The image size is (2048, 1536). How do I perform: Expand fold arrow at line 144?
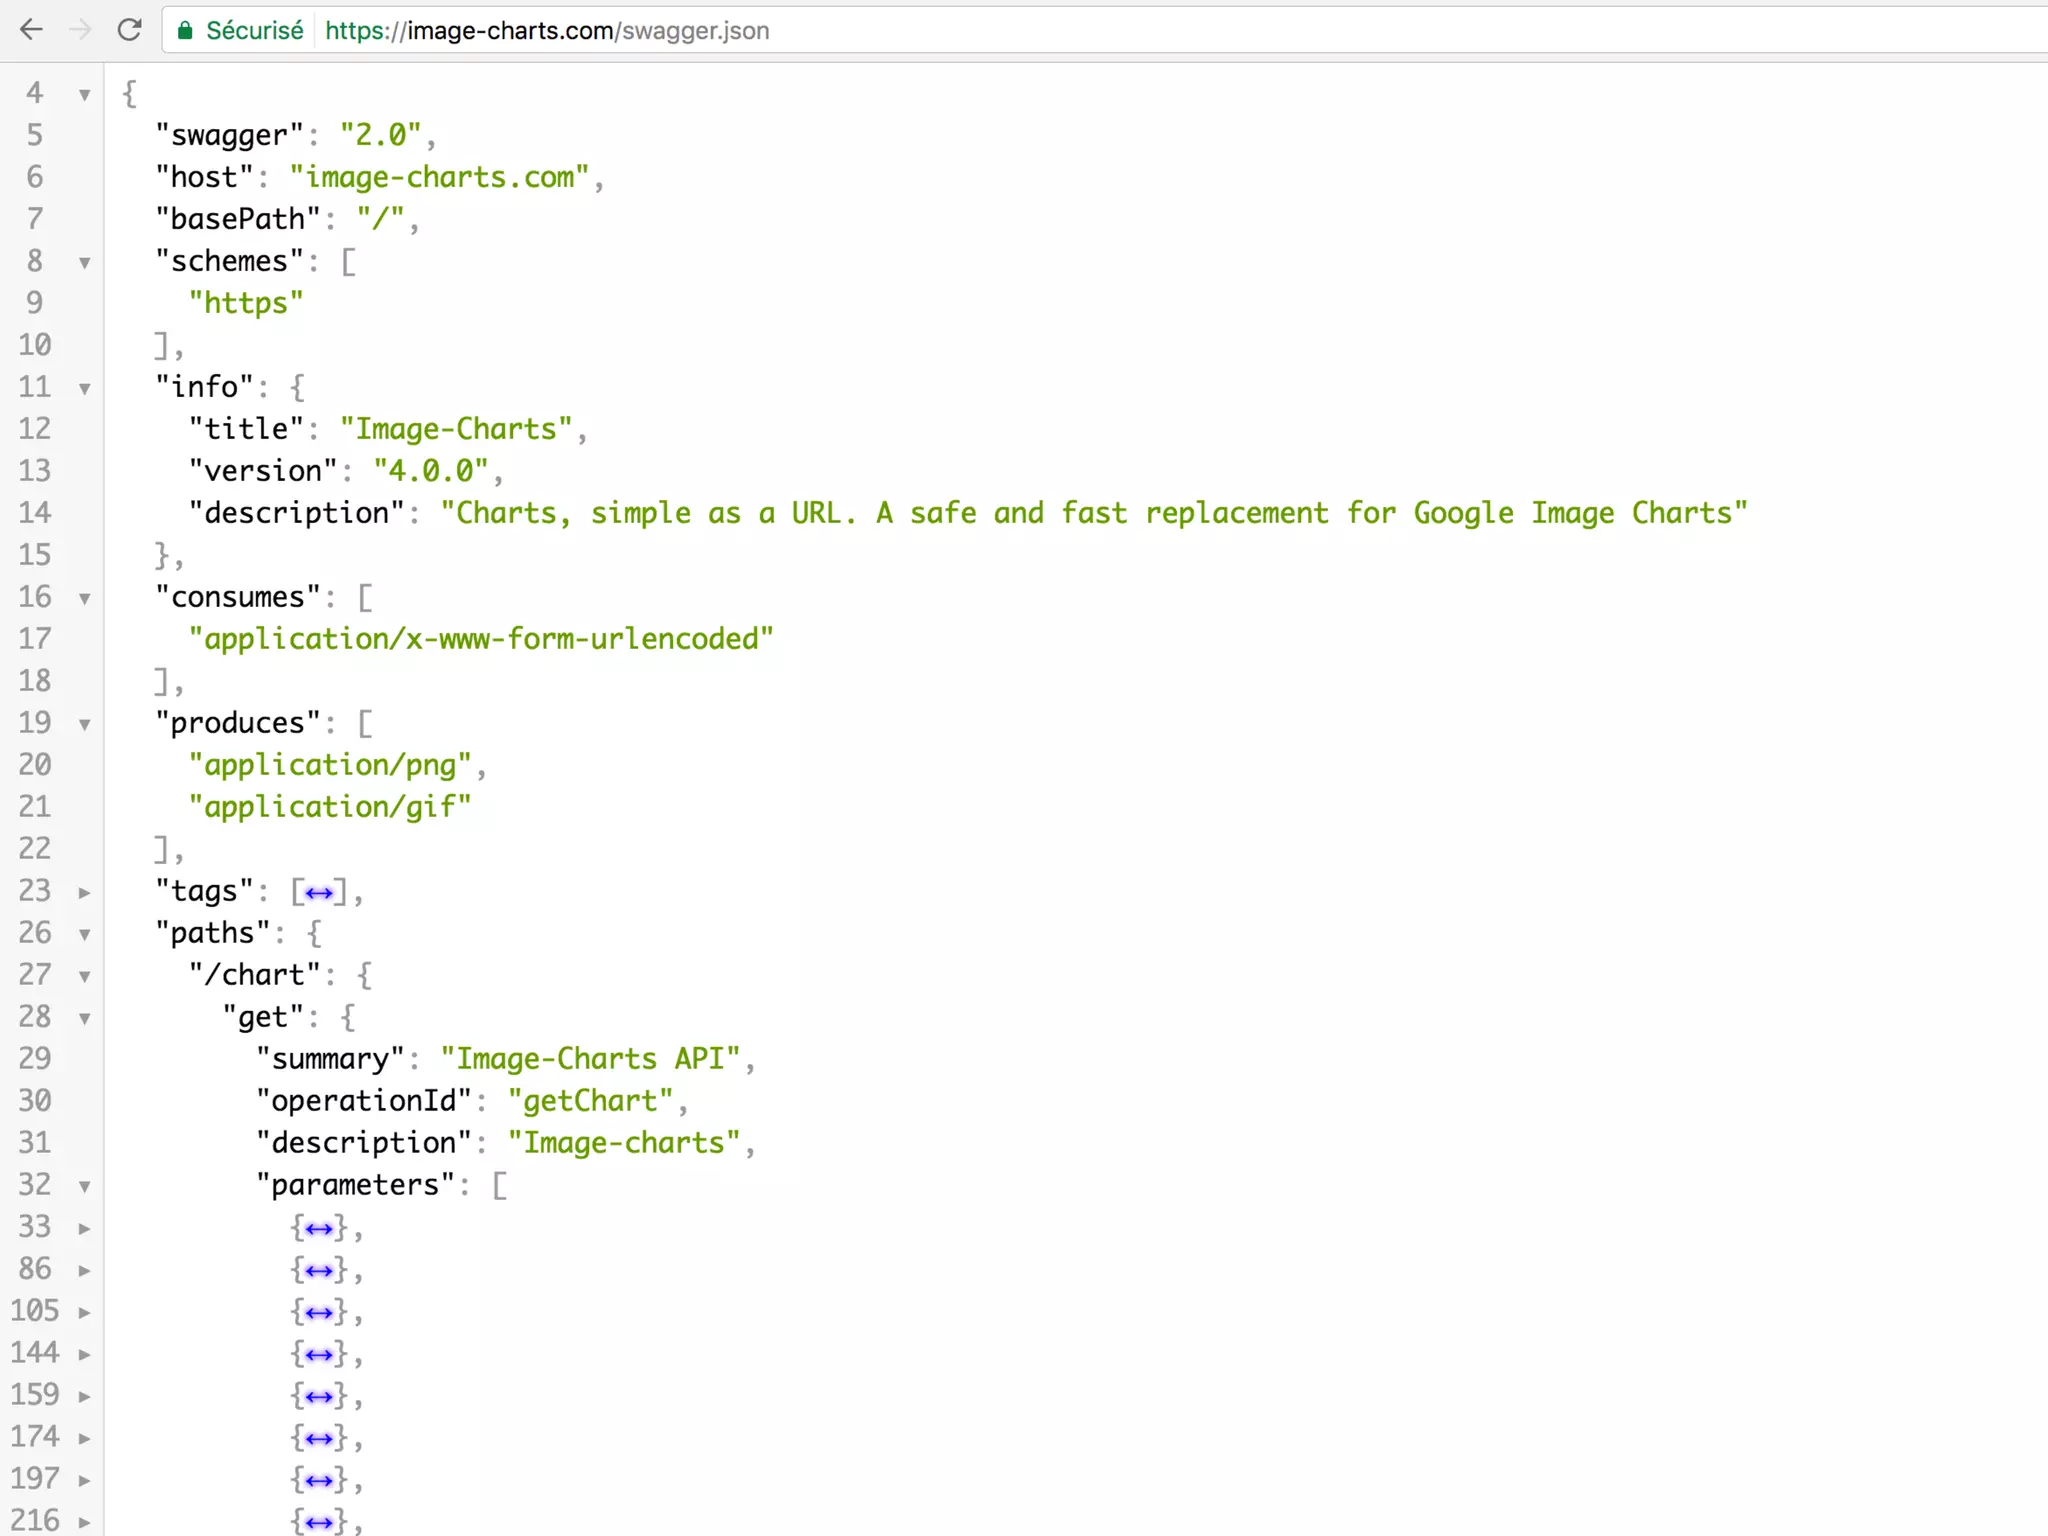coord(85,1355)
